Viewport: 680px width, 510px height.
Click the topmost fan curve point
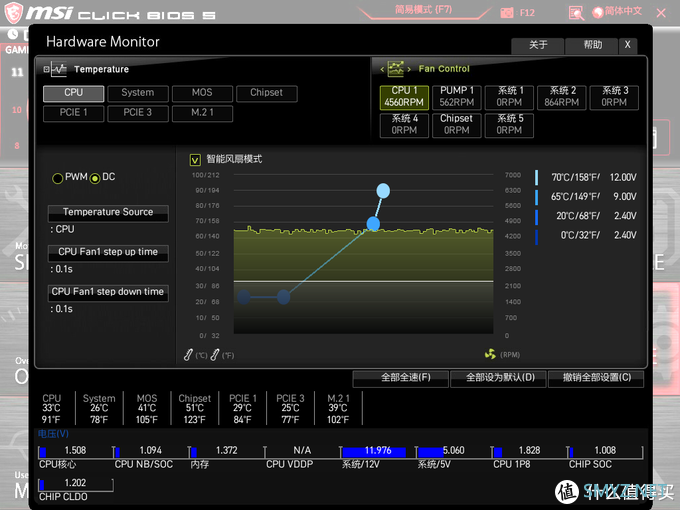click(x=383, y=191)
